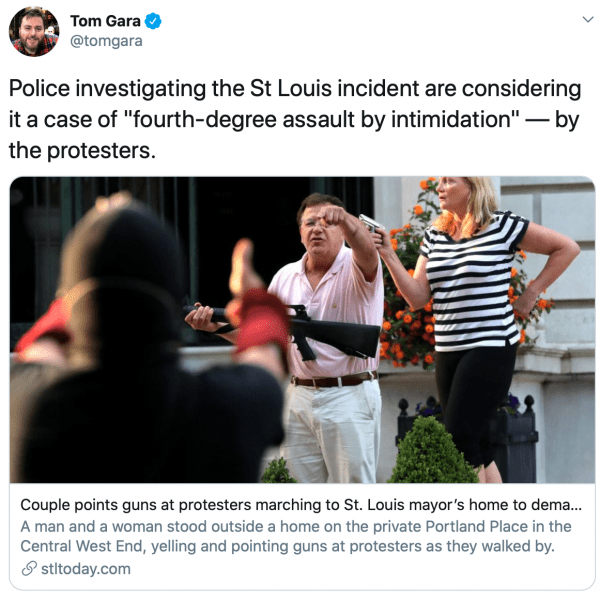Click the tweet text about the St Louis incident

point(295,119)
